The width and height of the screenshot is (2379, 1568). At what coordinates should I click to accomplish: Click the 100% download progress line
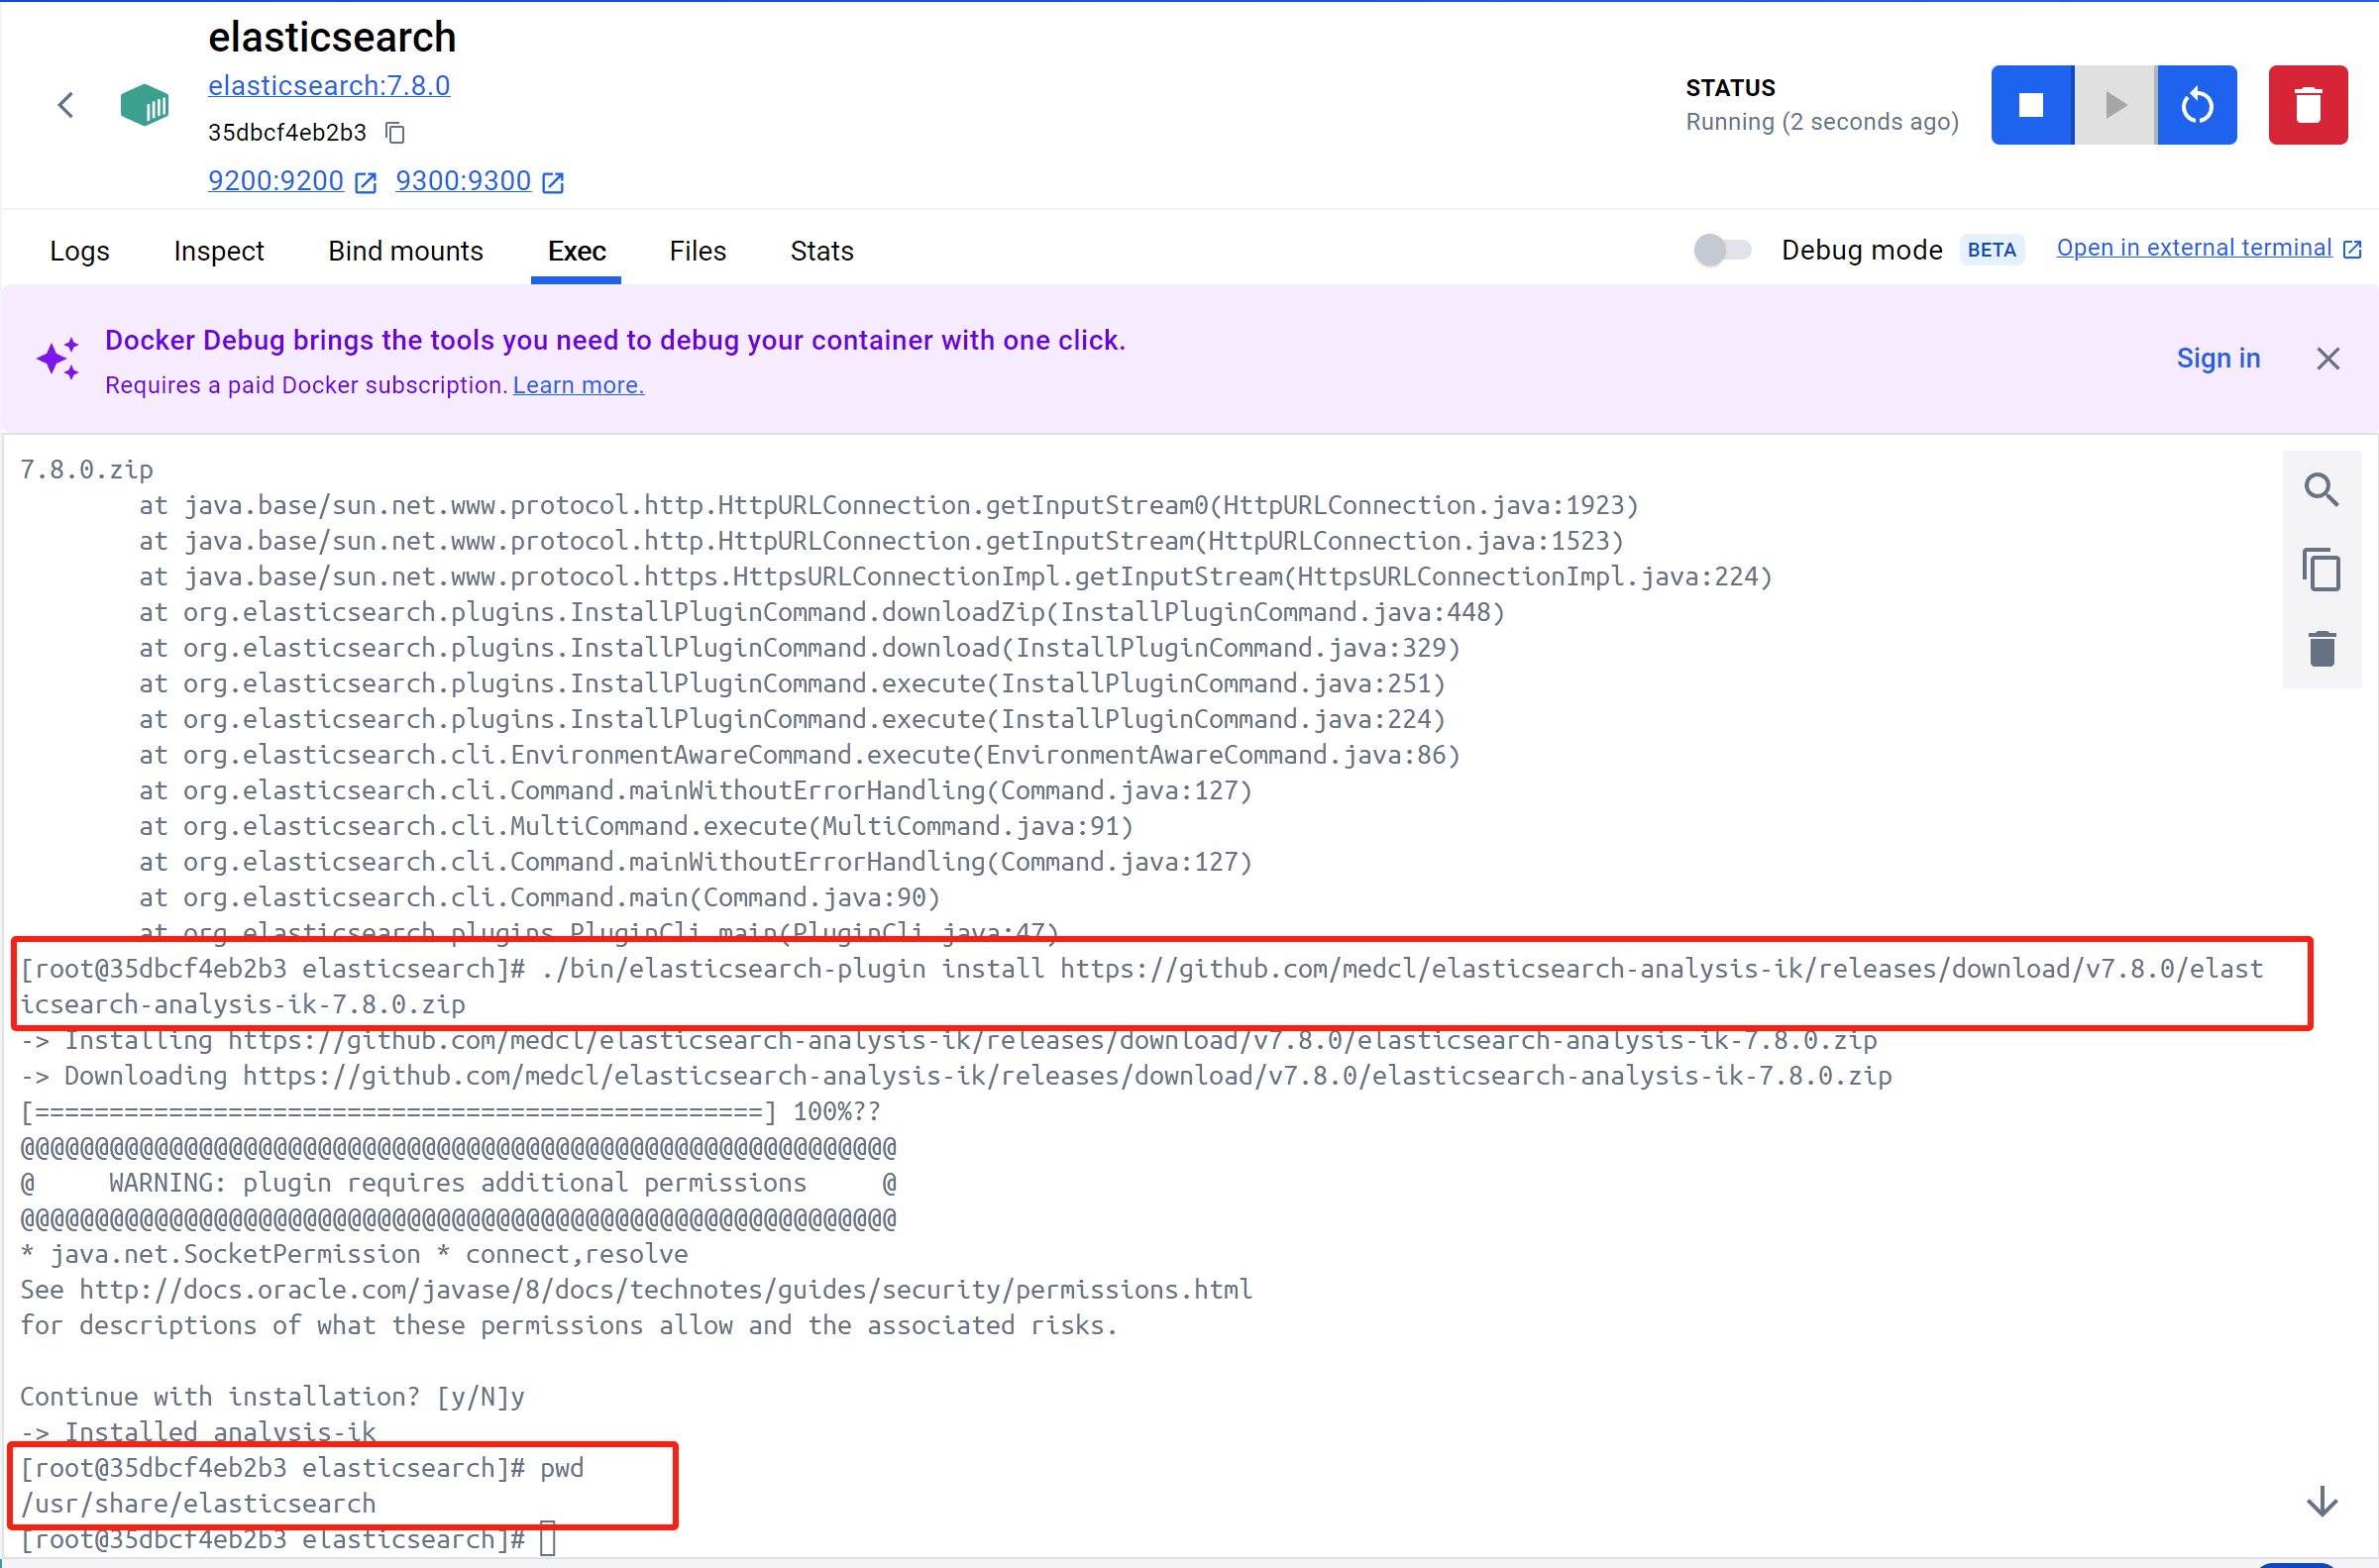coord(450,1112)
